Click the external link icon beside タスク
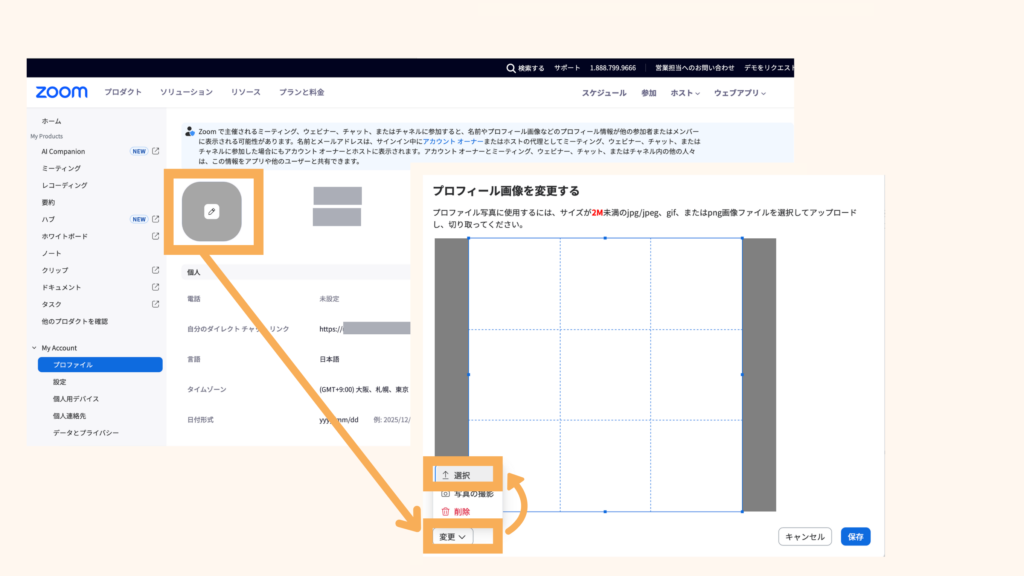This screenshot has width=1024, height=576. point(155,304)
